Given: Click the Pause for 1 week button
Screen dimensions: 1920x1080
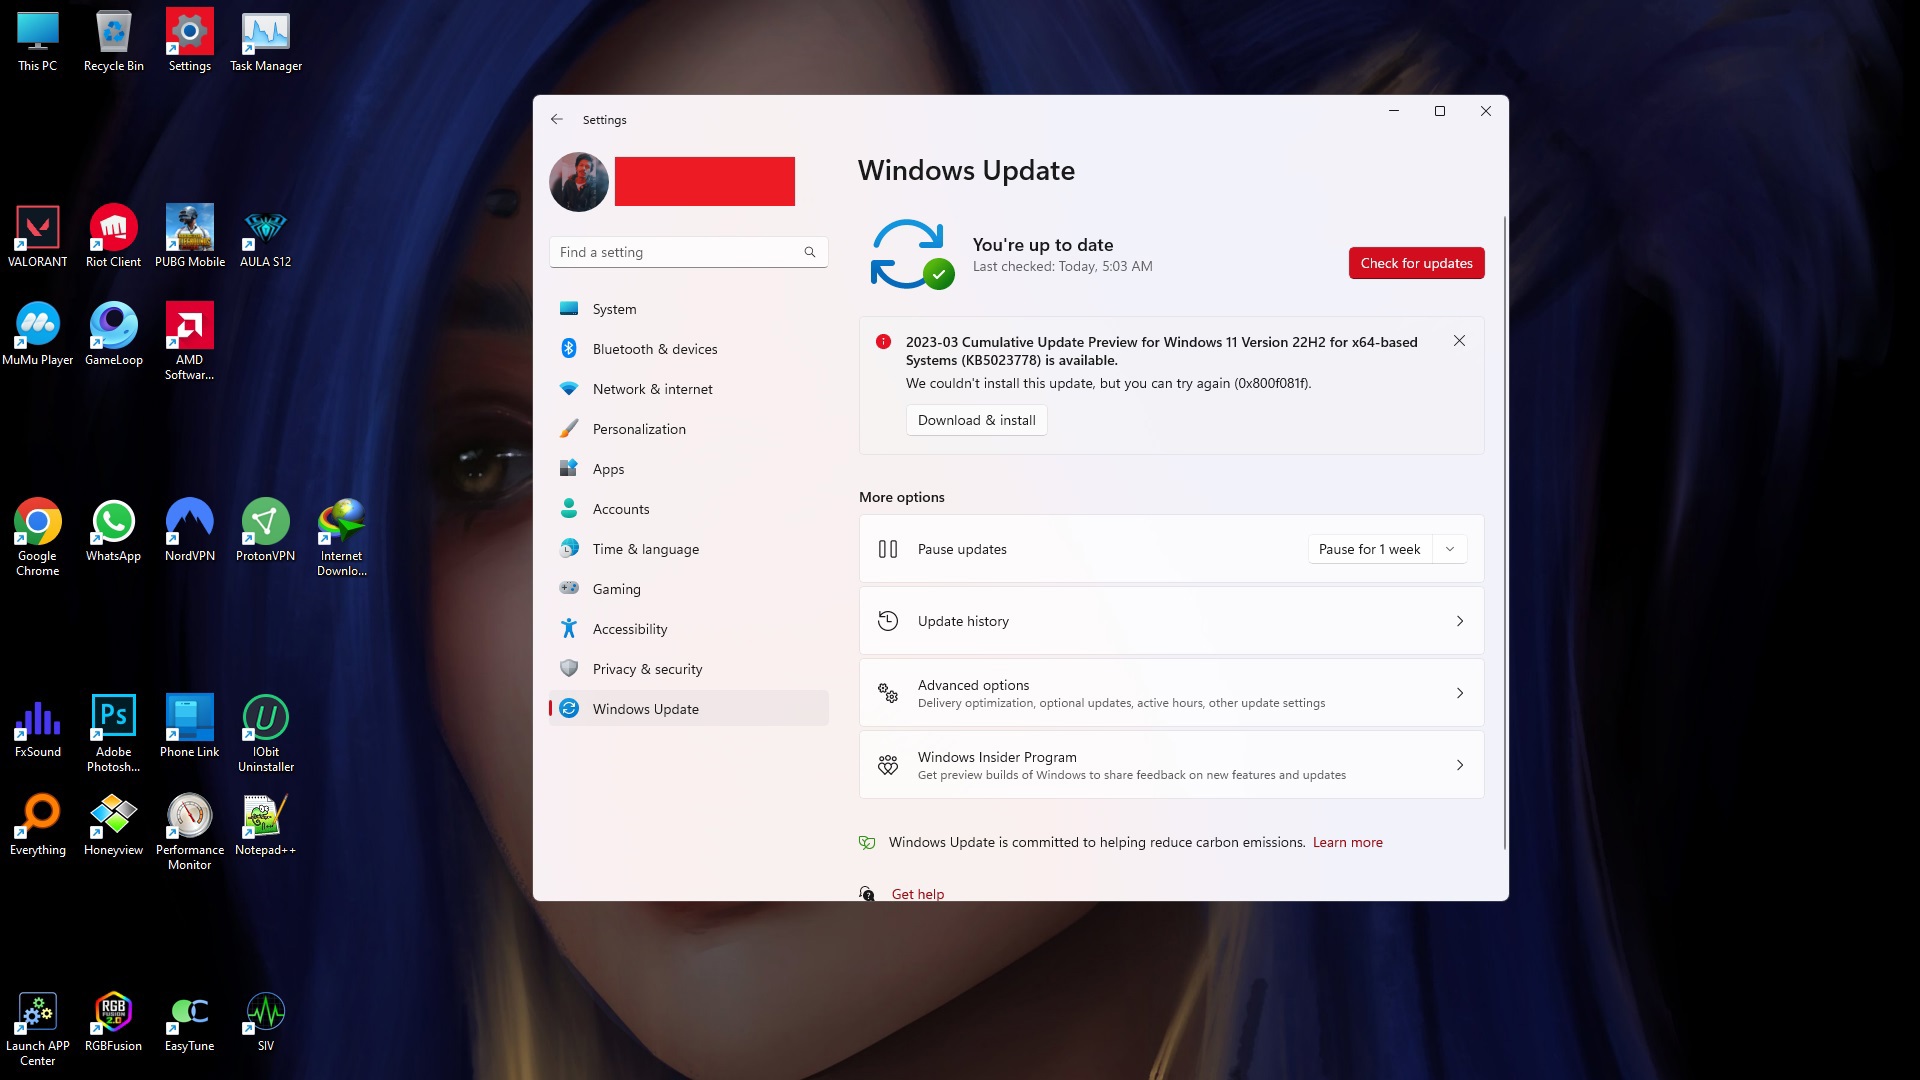Looking at the screenshot, I should (1369, 549).
